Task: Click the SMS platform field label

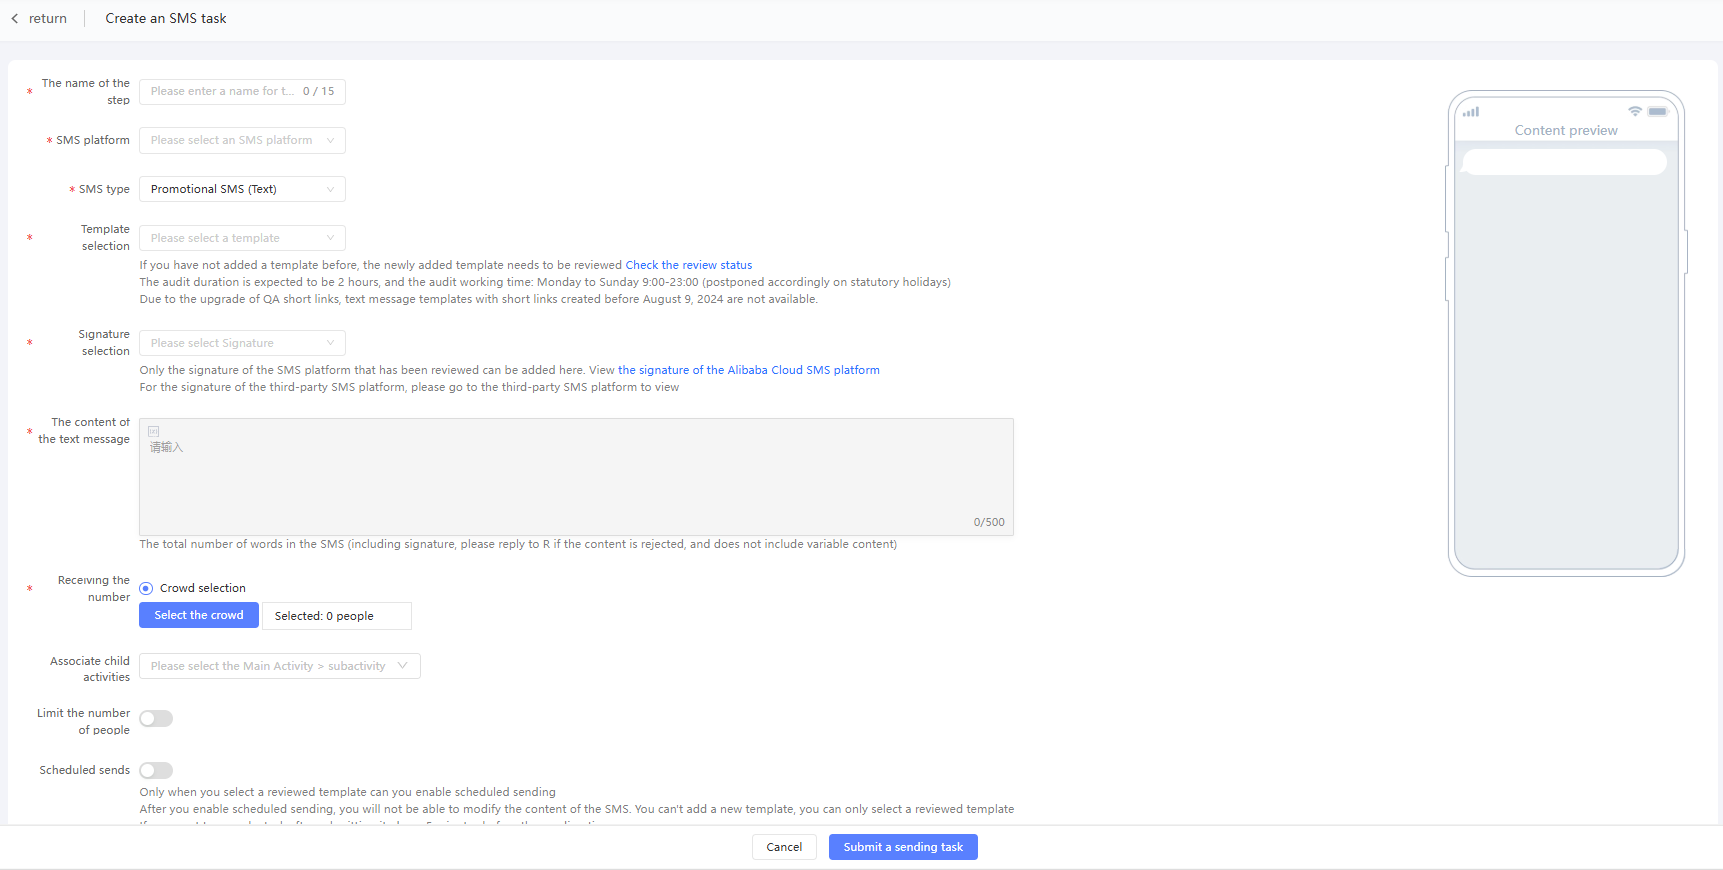Action: pos(93,140)
